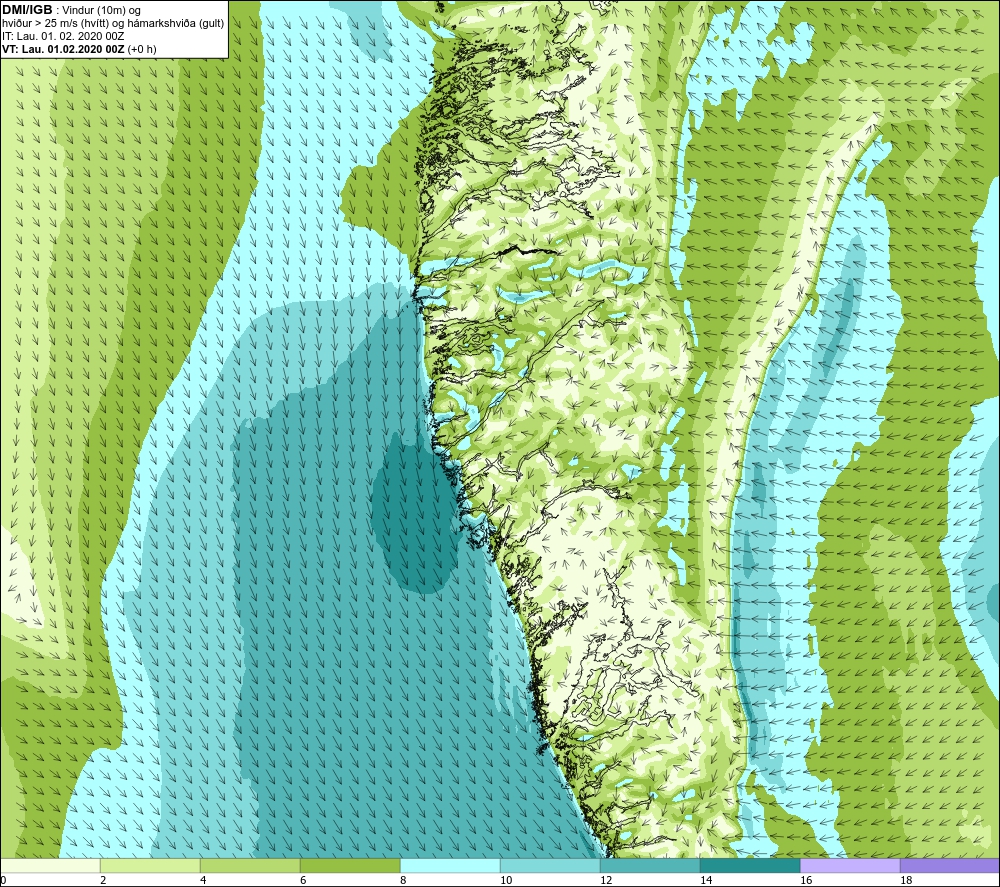Click the pale yellow 0–2 m/s legend swatch
The height and width of the screenshot is (887, 1000).
[50, 865]
